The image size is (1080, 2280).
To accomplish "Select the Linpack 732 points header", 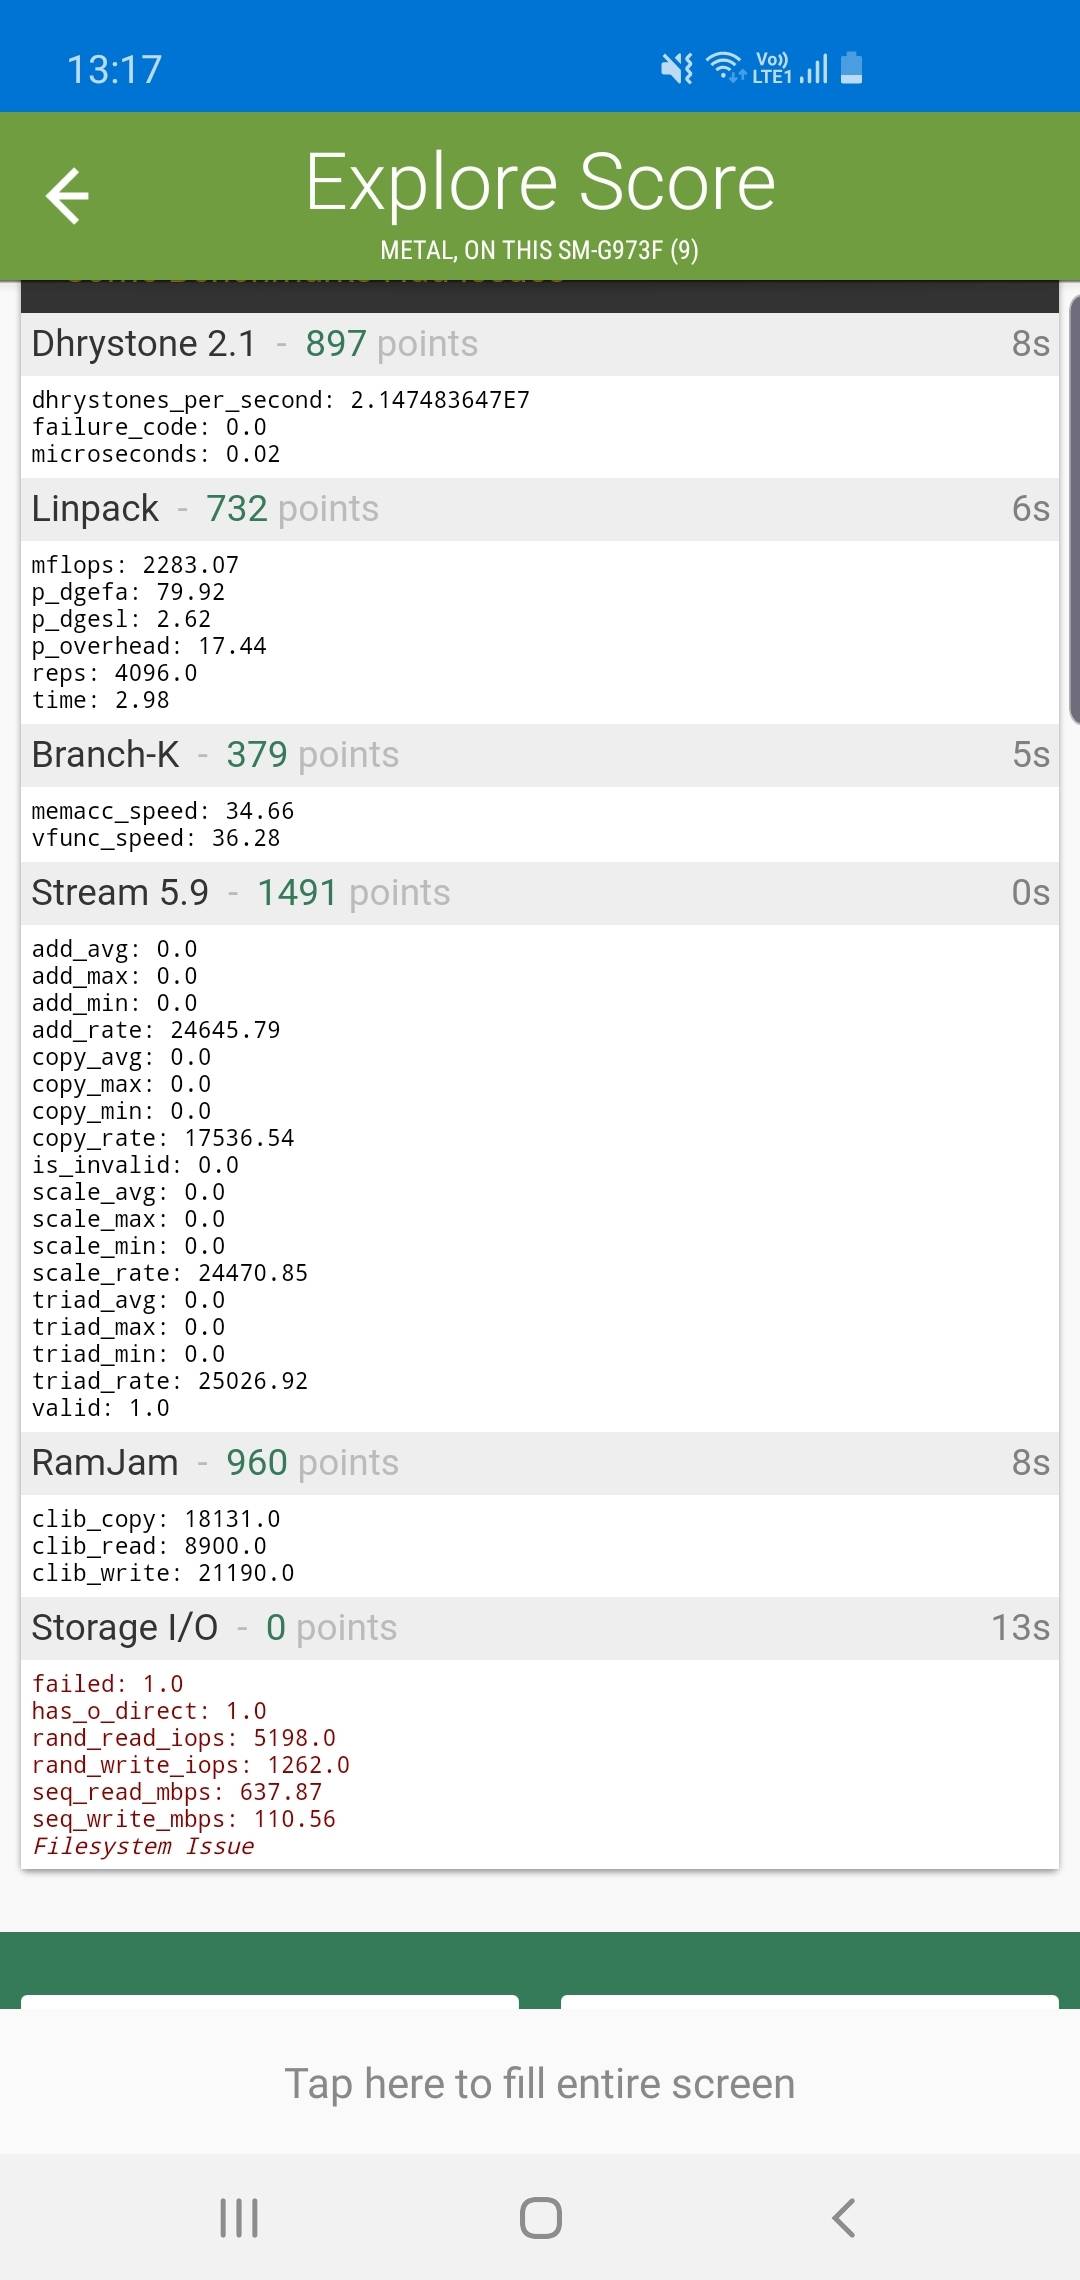I will 540,509.
